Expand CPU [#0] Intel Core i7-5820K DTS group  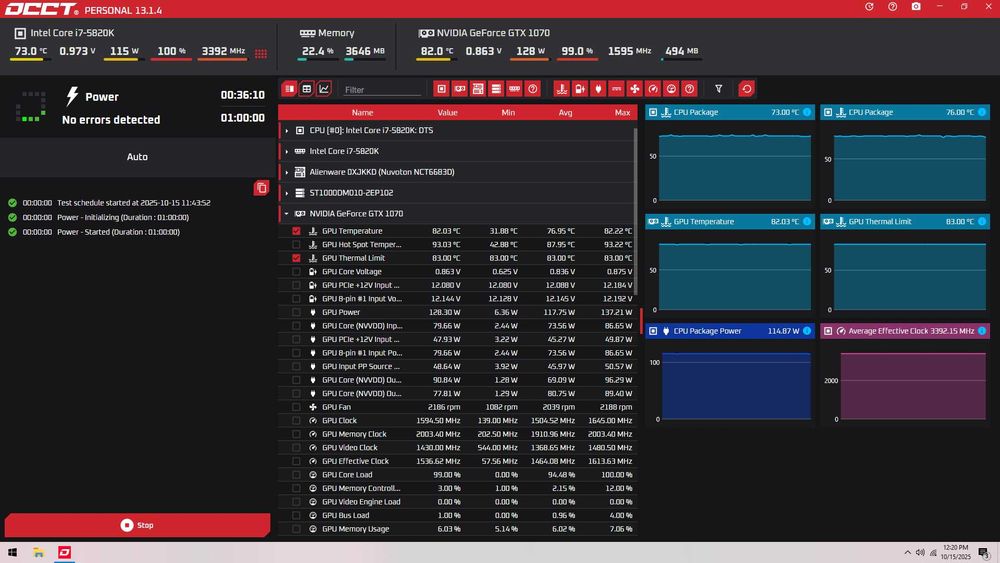click(286, 131)
